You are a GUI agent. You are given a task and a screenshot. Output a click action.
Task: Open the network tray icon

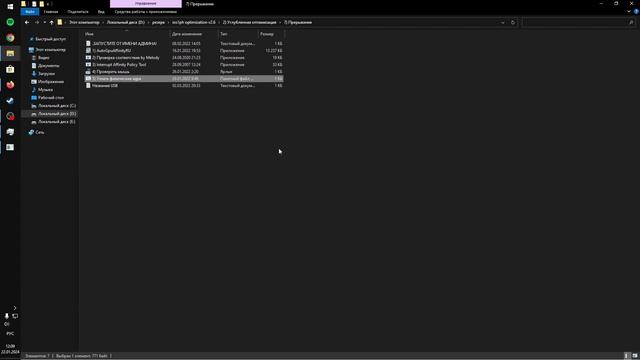click(15, 316)
